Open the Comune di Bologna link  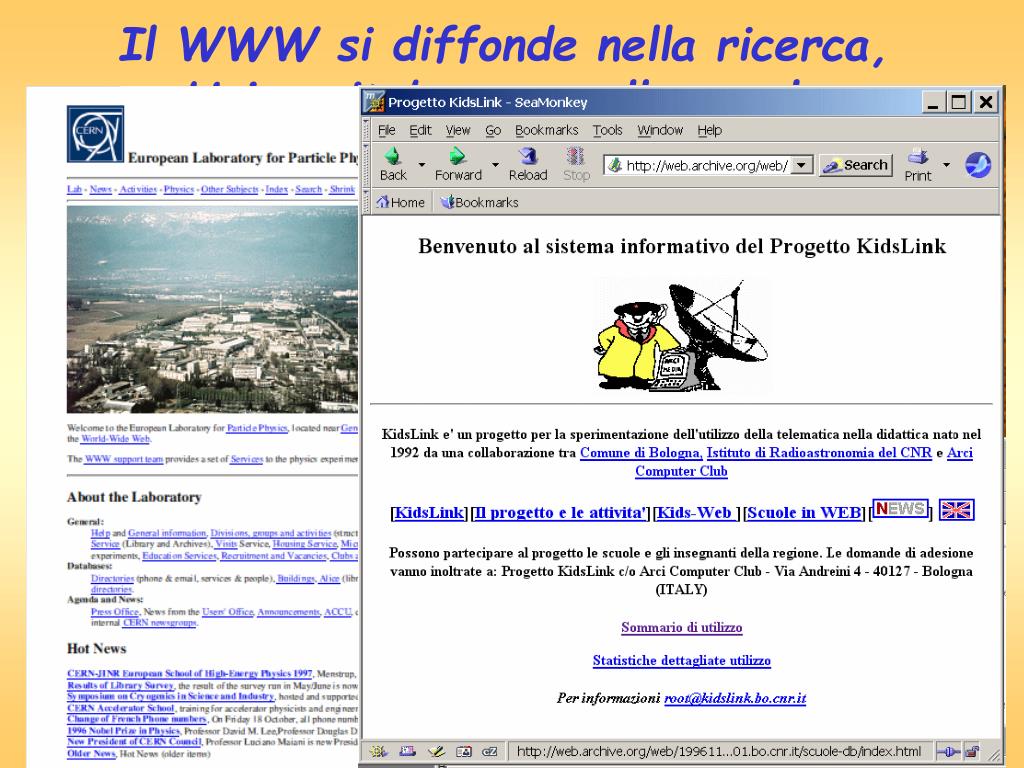[641, 453]
